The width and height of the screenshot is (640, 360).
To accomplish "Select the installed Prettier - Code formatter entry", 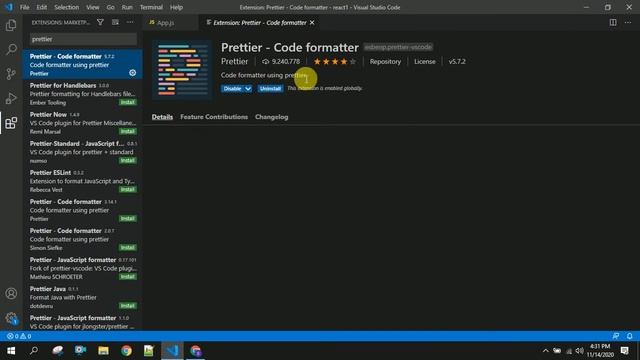I will pyautogui.click(x=82, y=64).
